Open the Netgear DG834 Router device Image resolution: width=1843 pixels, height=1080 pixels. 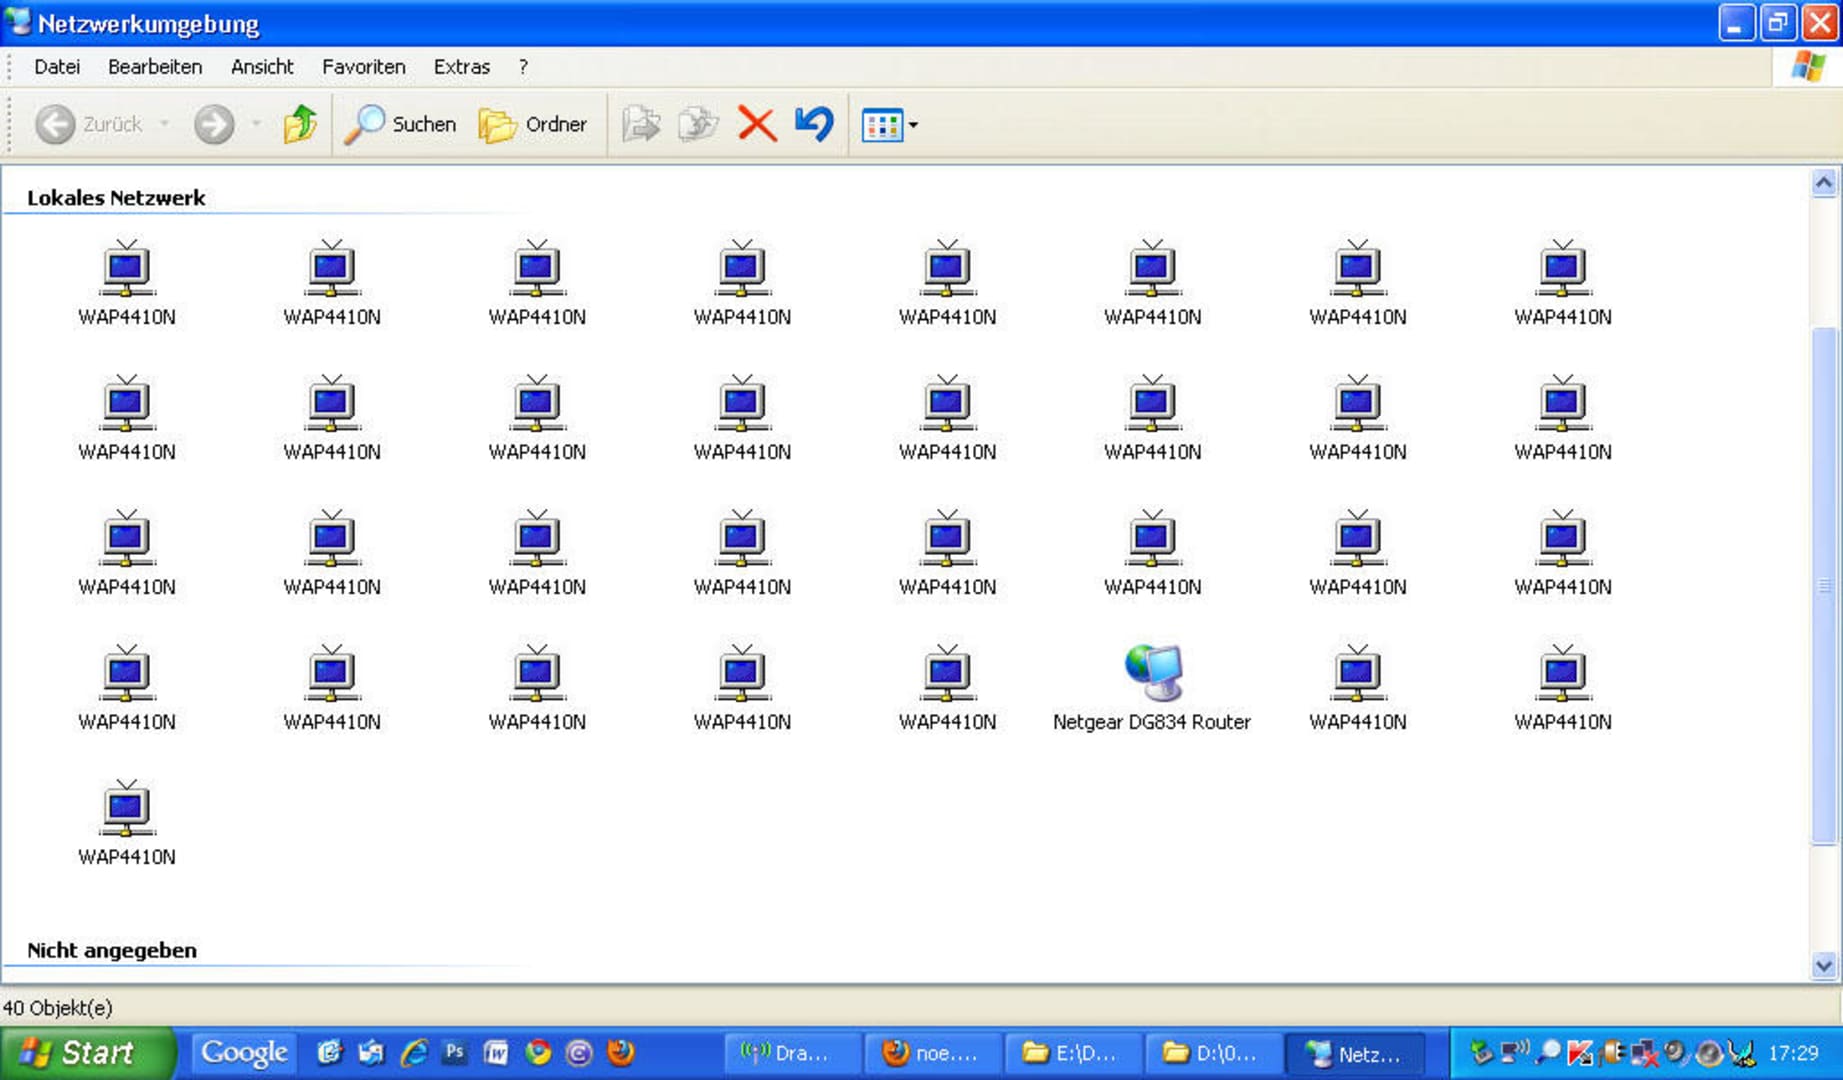click(x=1152, y=673)
